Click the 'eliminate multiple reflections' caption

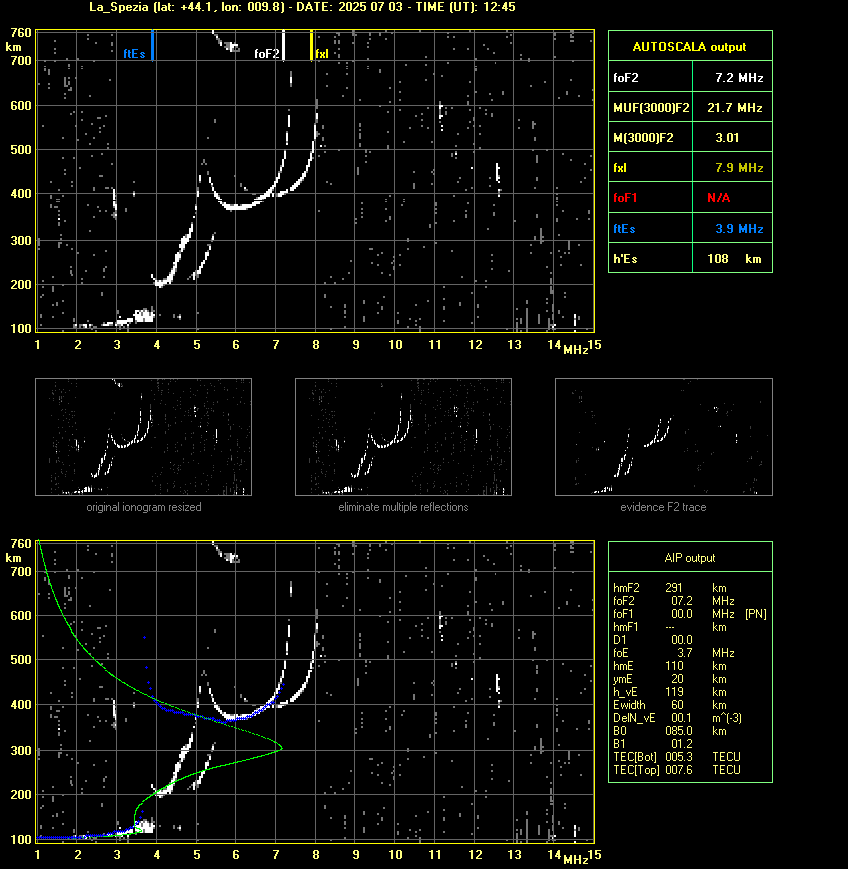point(403,507)
